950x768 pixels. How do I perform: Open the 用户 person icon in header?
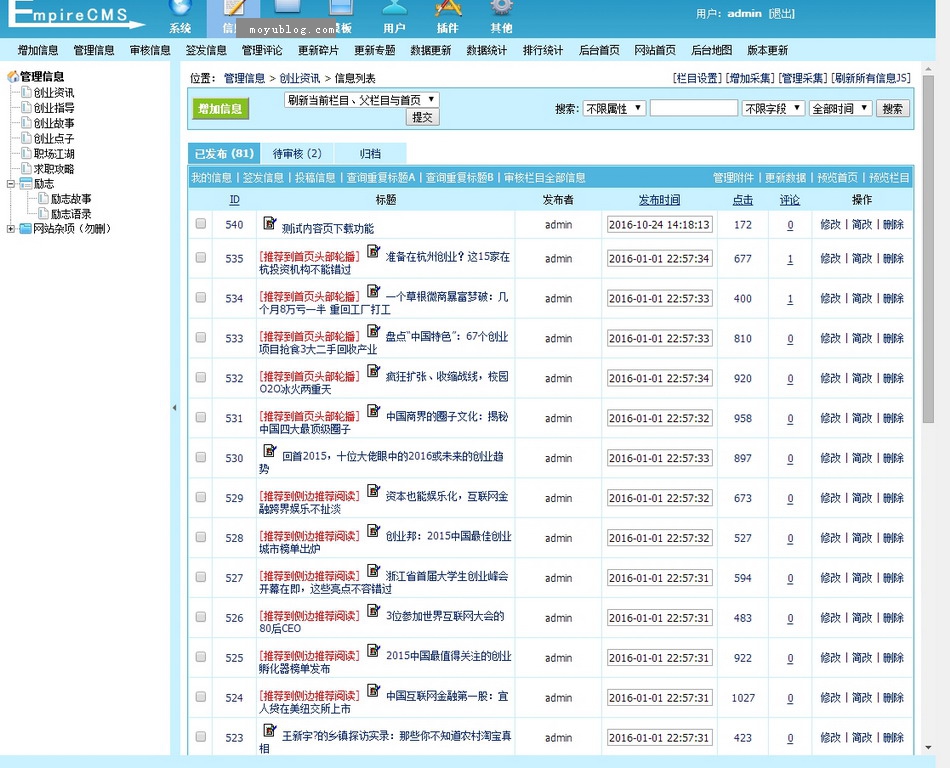point(394,7)
